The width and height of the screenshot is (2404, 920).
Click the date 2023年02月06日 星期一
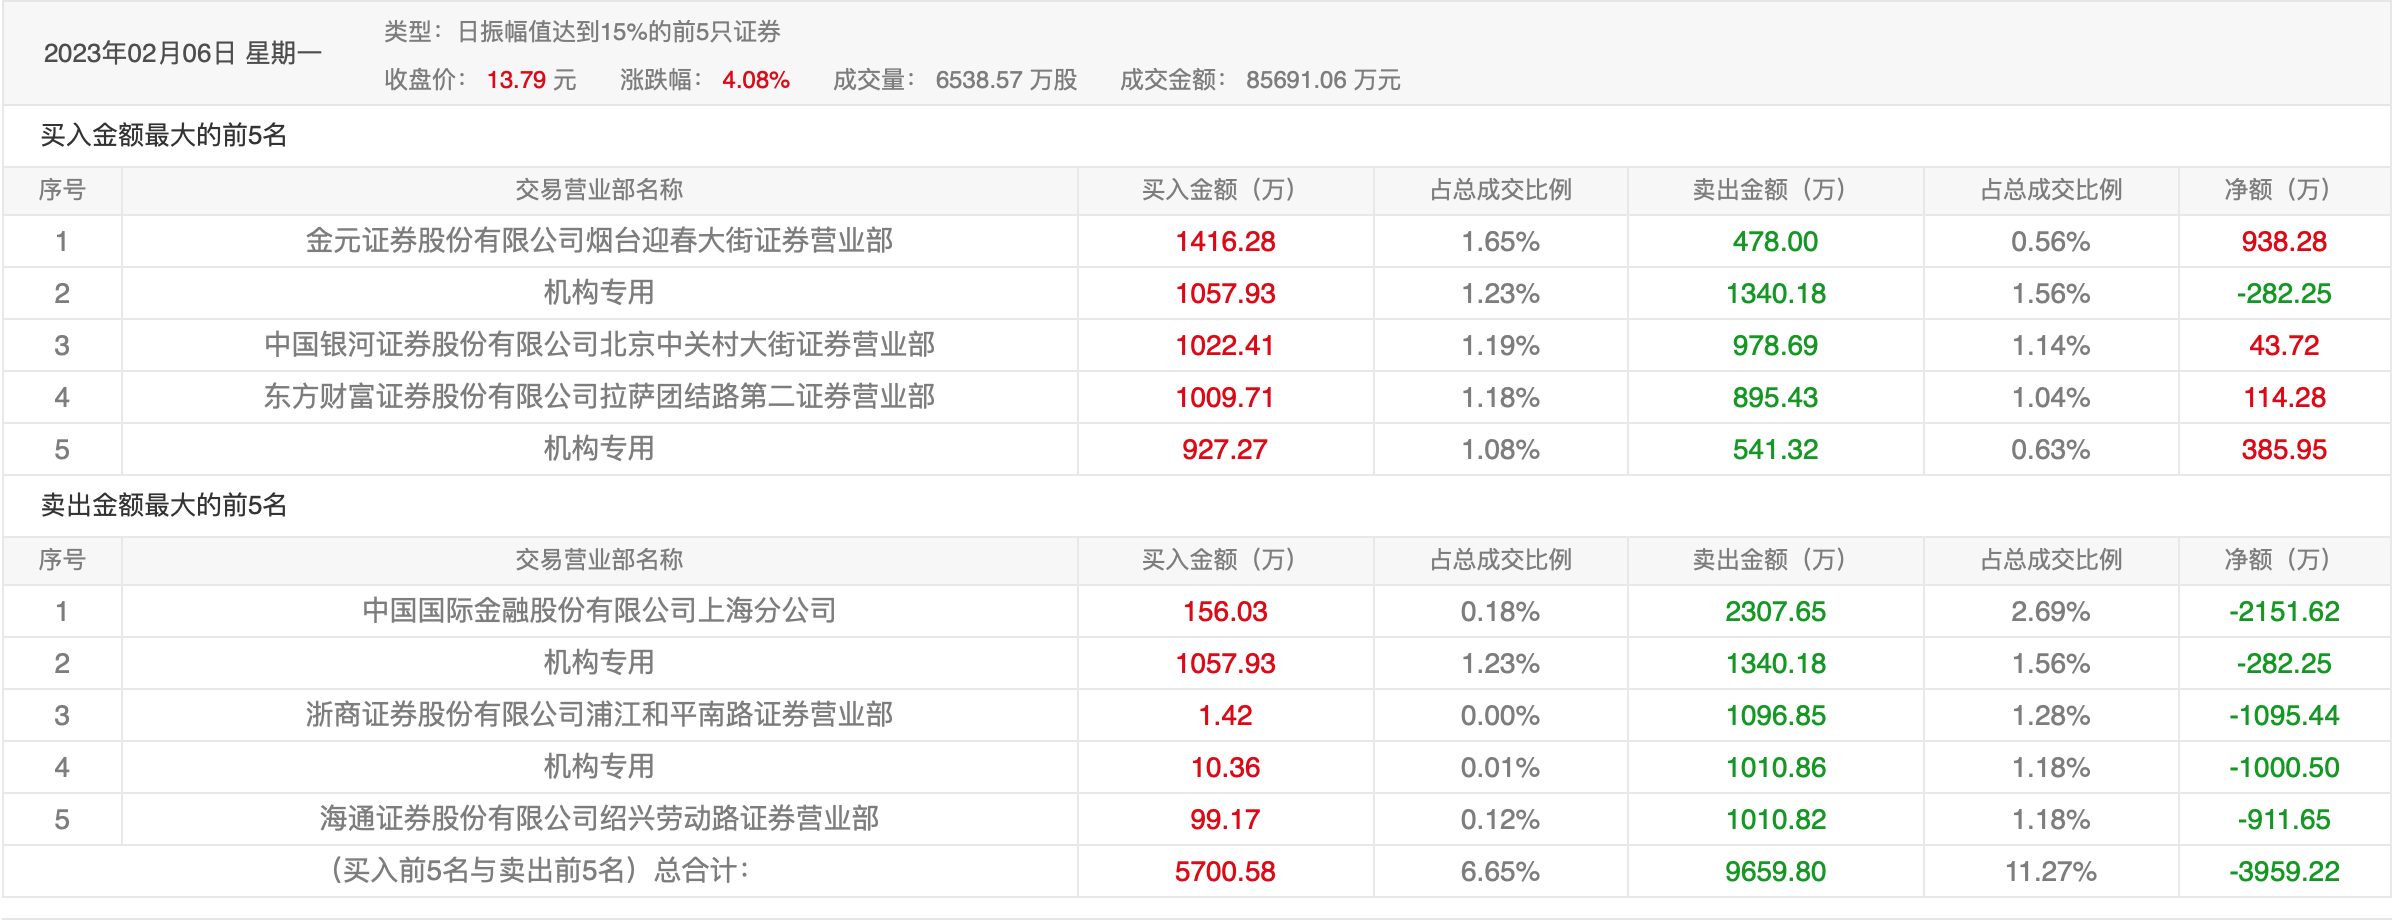pyautogui.click(x=182, y=53)
